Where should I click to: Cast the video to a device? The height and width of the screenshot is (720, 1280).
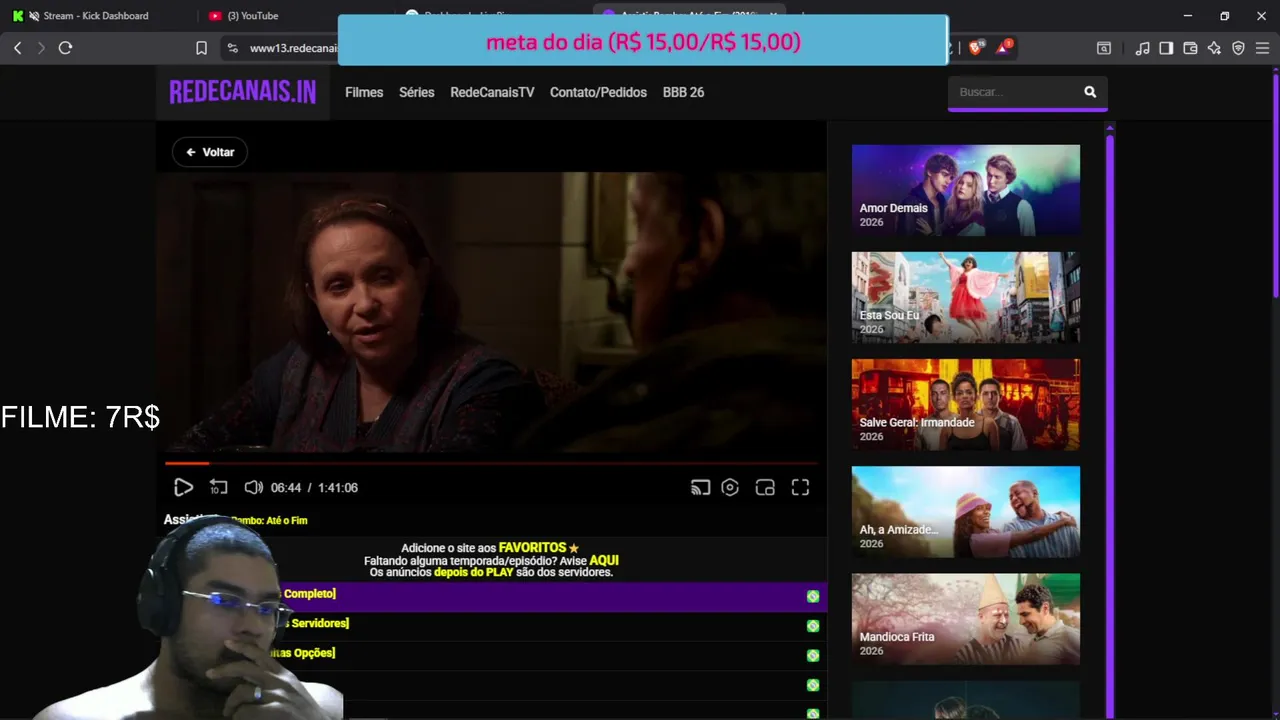(700, 488)
